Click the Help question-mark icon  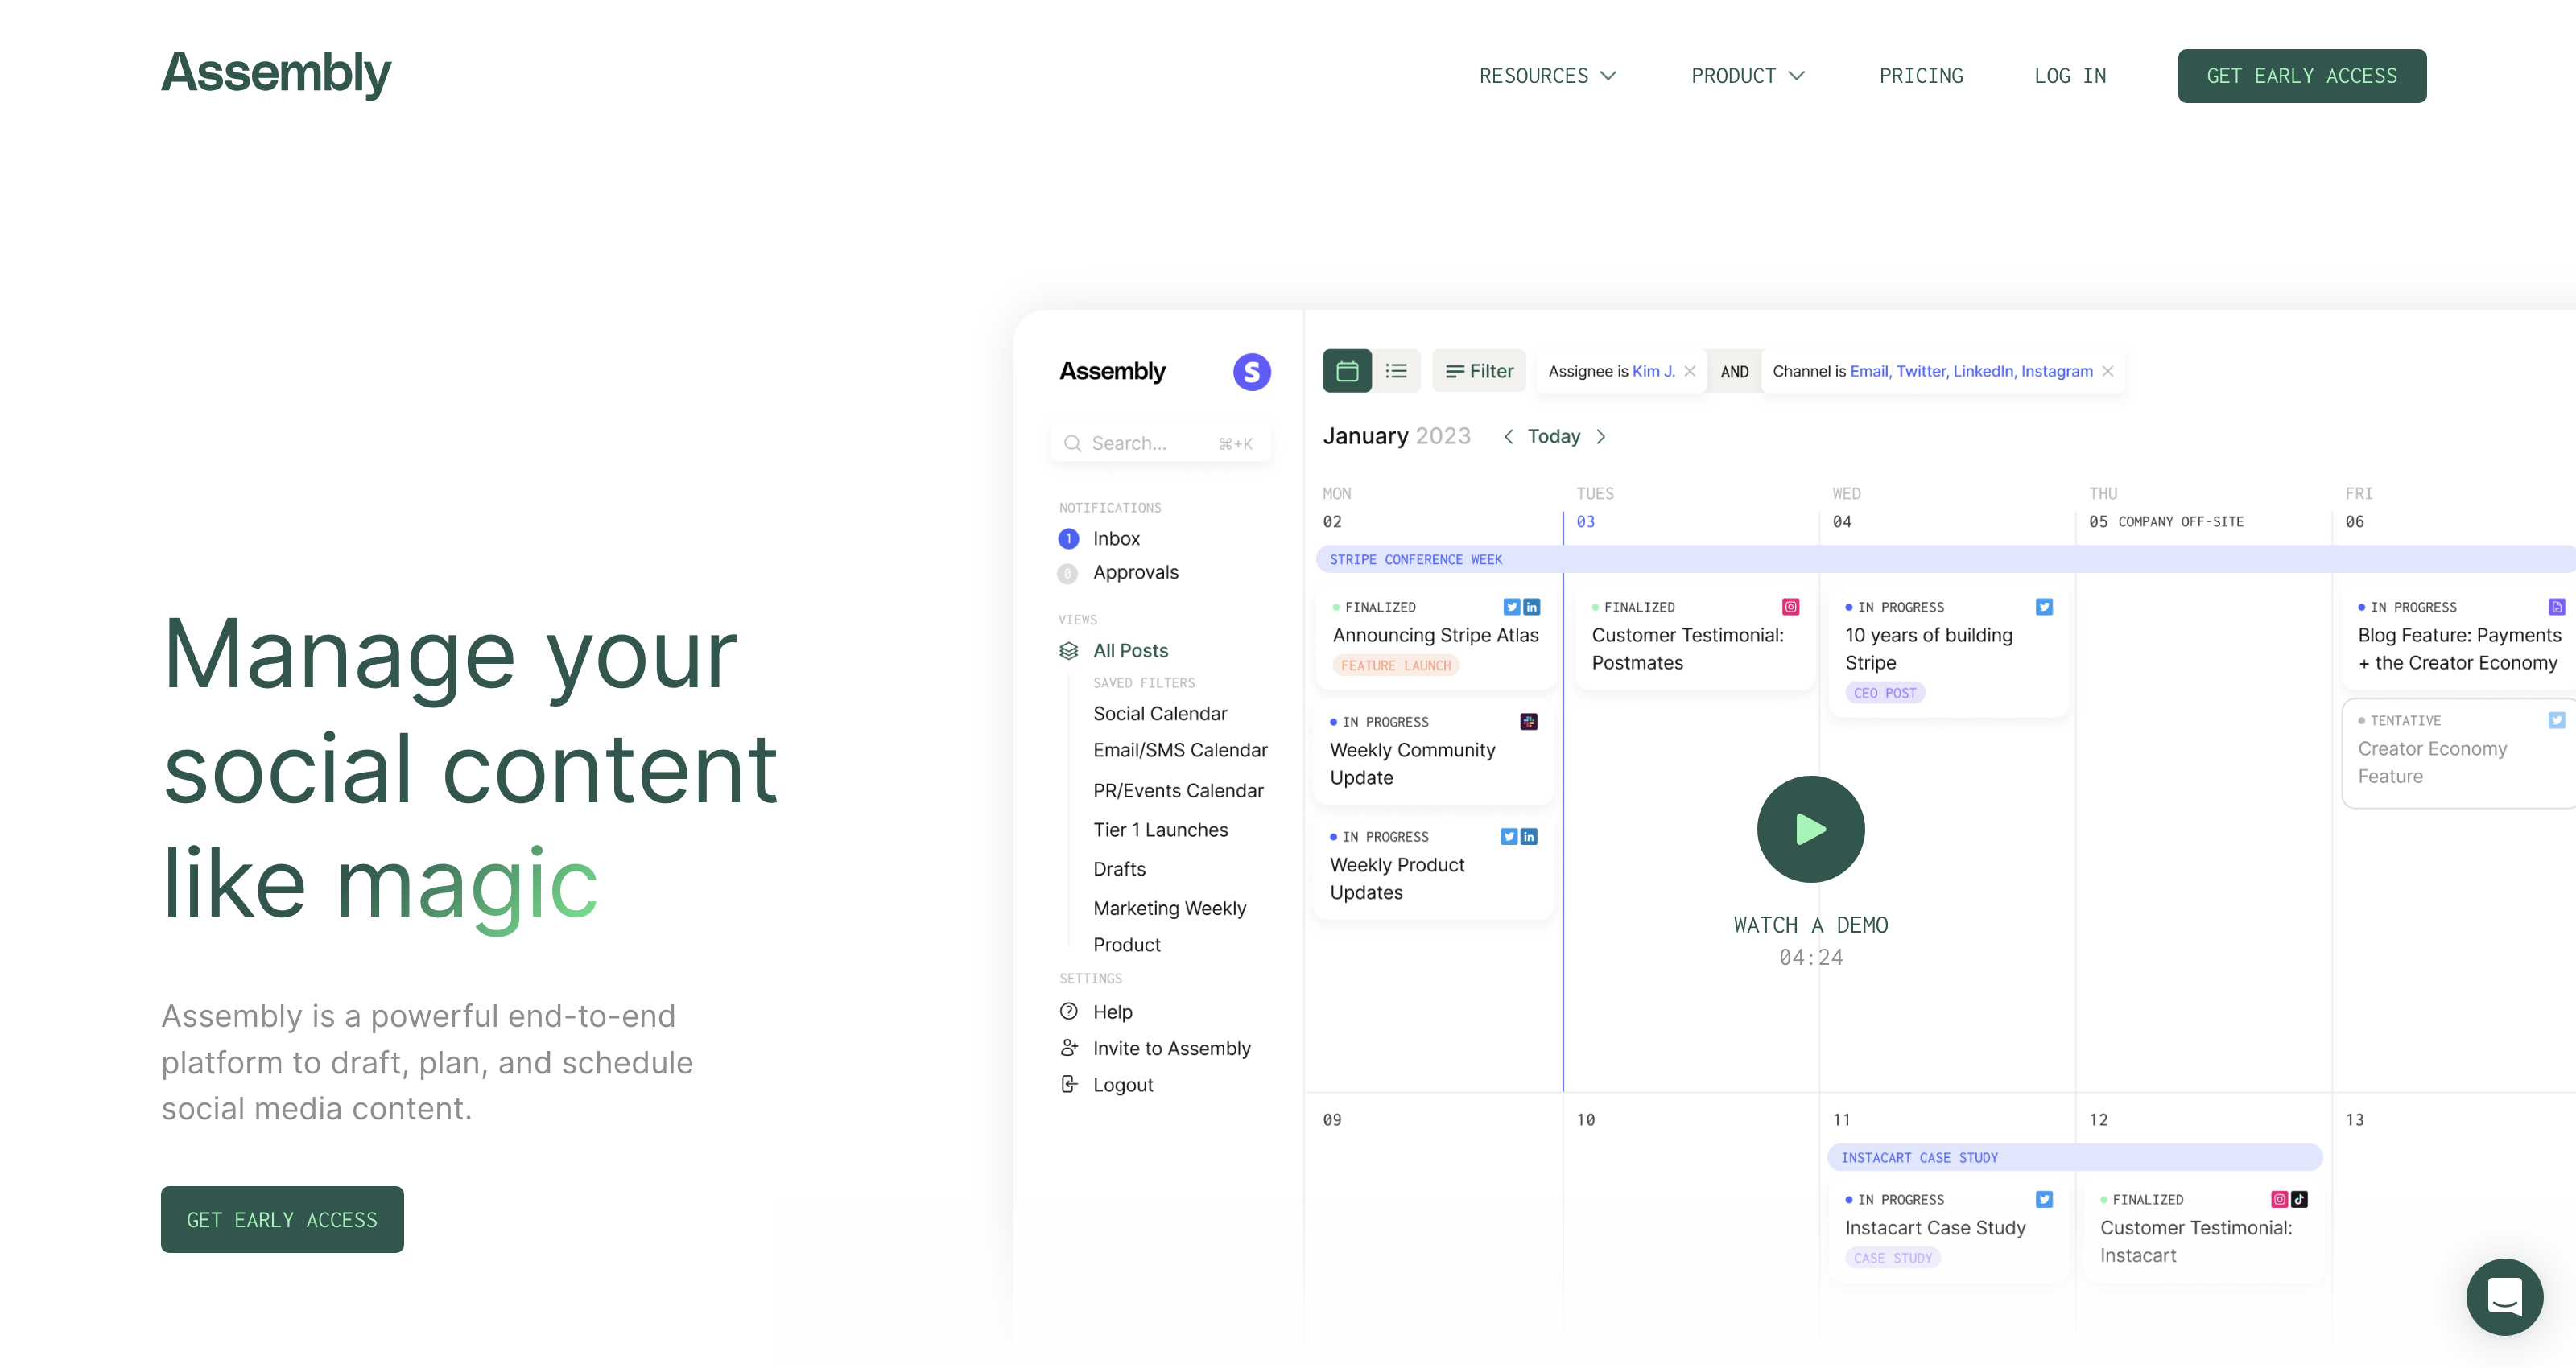point(1069,1012)
